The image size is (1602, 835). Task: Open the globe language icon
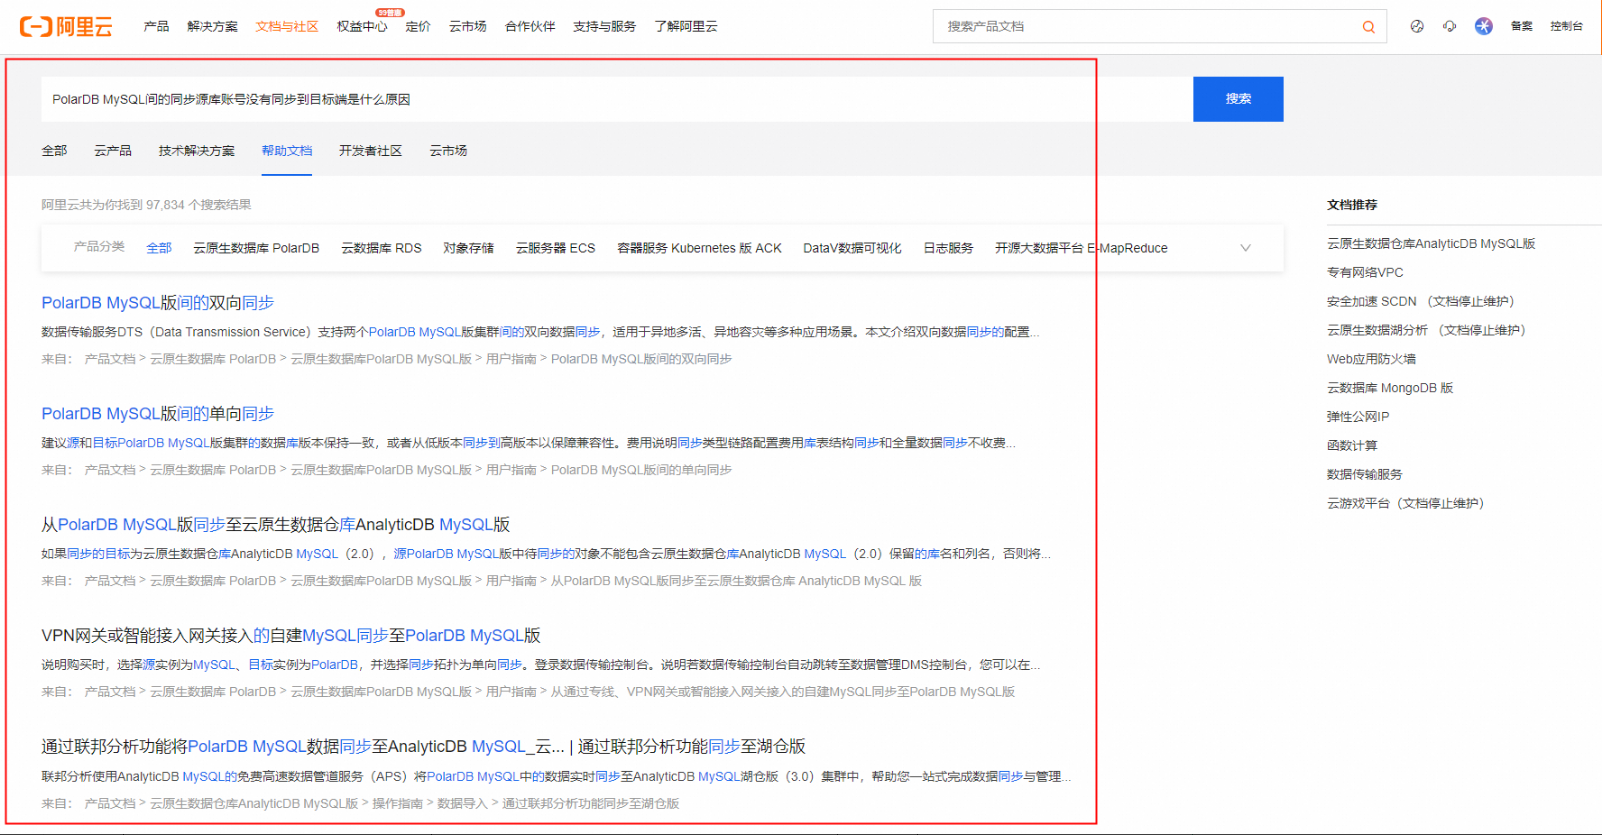[1417, 27]
